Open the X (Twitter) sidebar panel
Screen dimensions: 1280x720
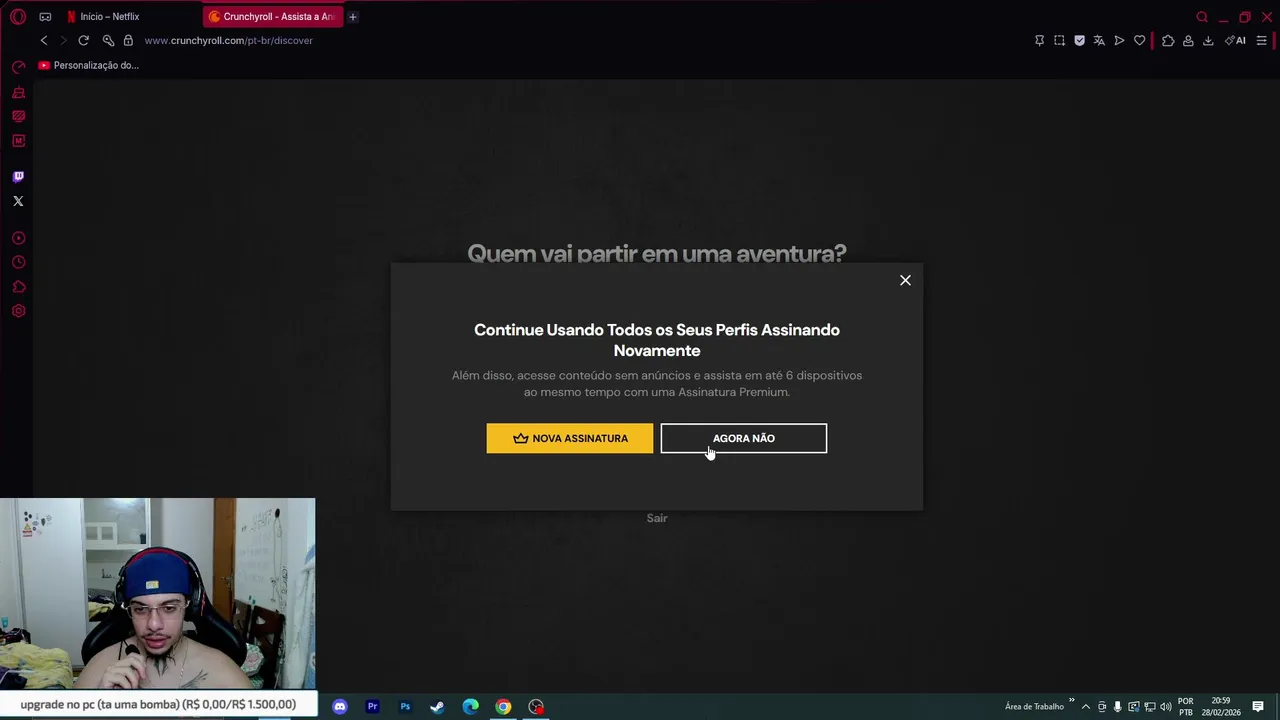(x=18, y=201)
